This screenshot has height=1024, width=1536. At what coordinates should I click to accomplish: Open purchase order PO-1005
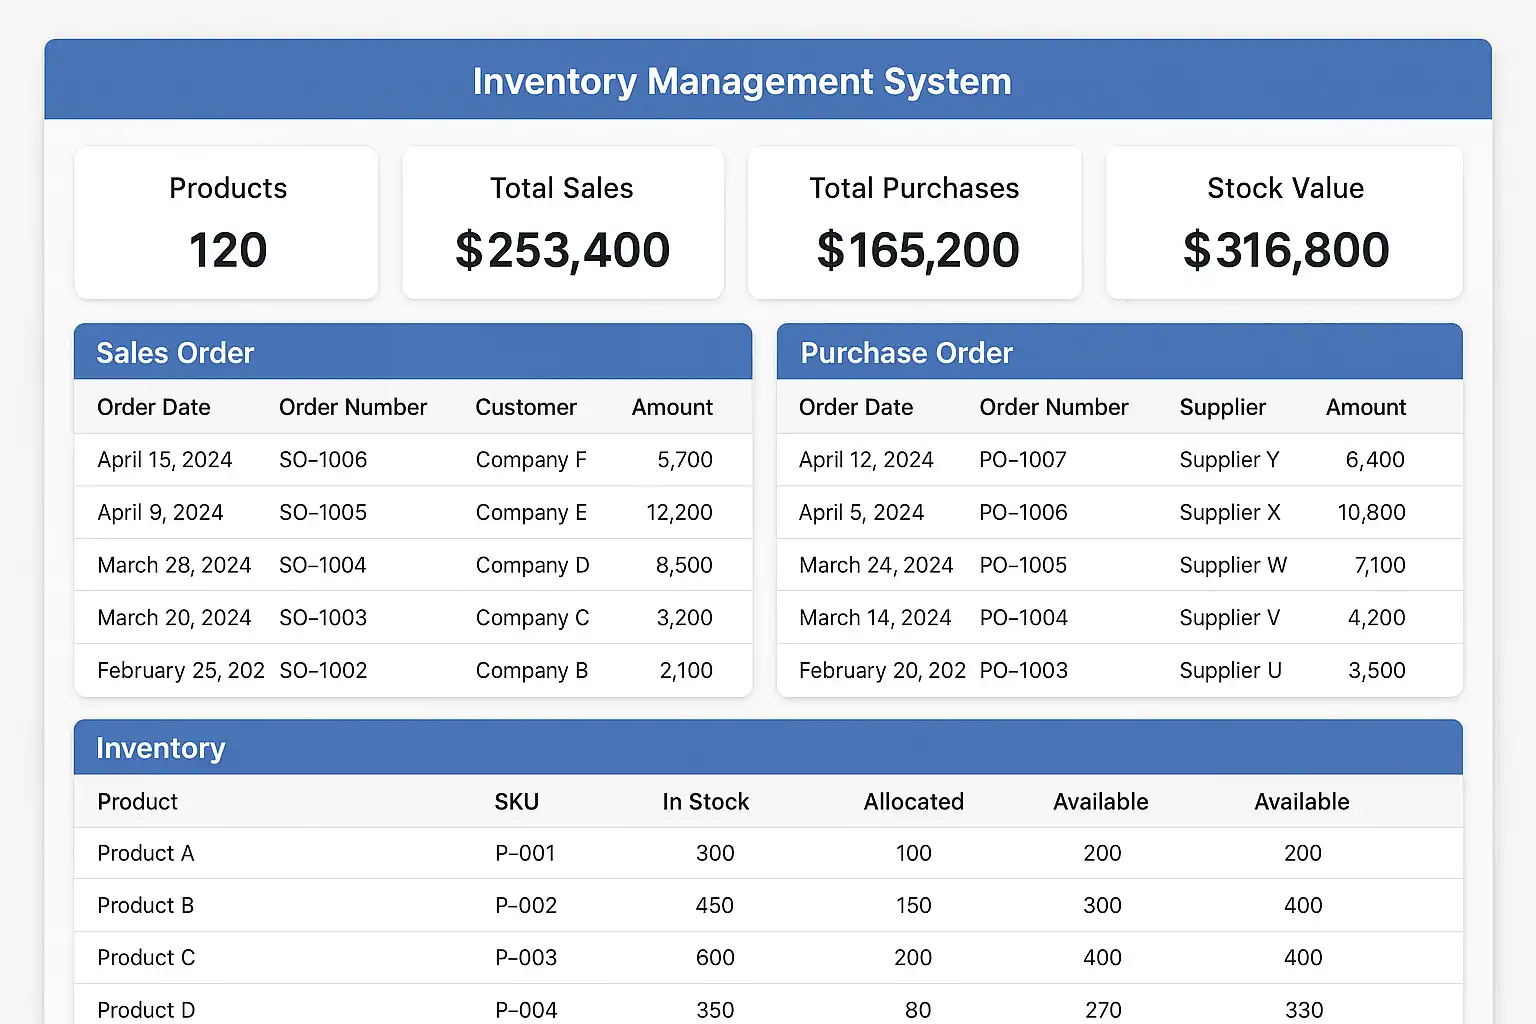click(x=1023, y=565)
